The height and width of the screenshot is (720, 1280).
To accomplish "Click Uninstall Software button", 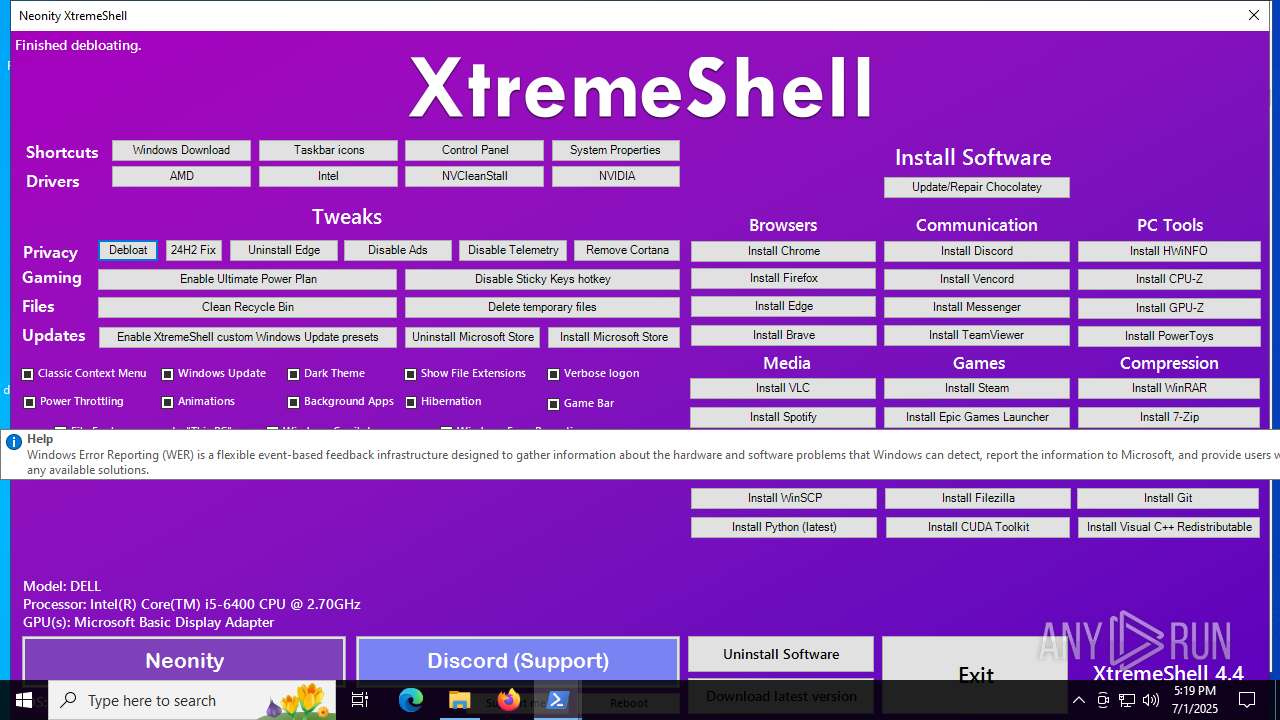I will point(781,654).
